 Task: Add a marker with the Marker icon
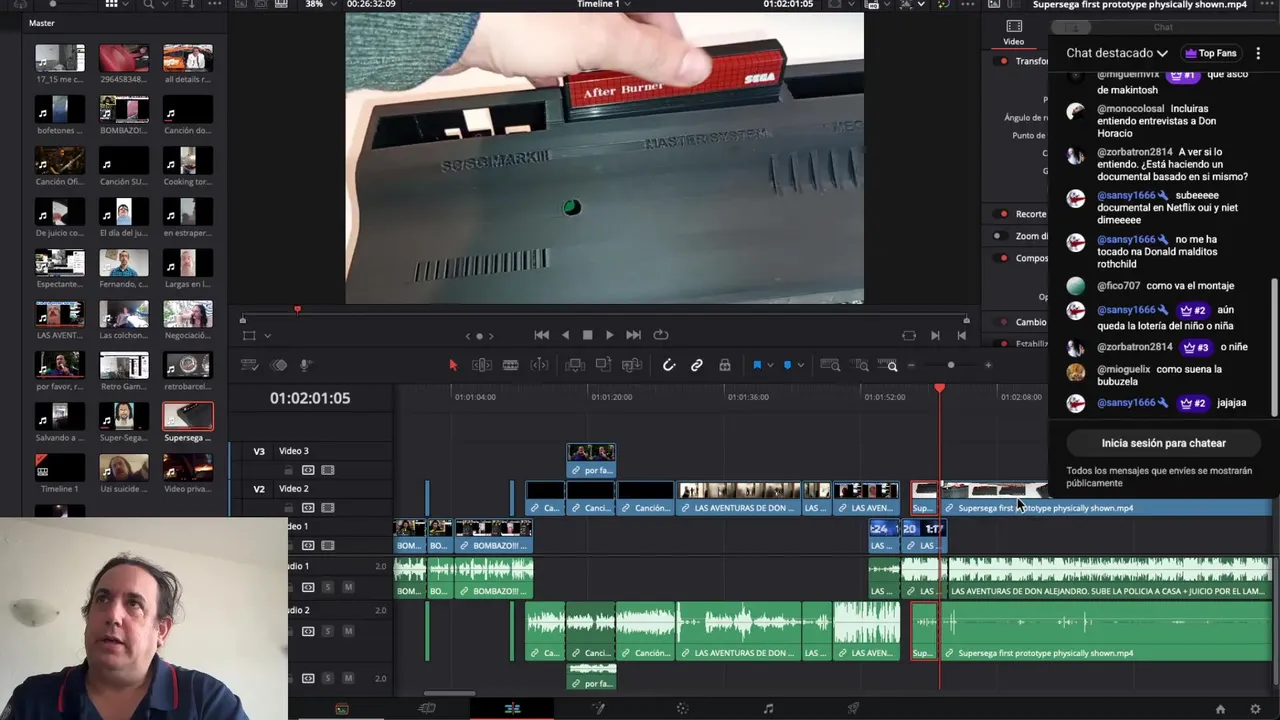(x=787, y=365)
